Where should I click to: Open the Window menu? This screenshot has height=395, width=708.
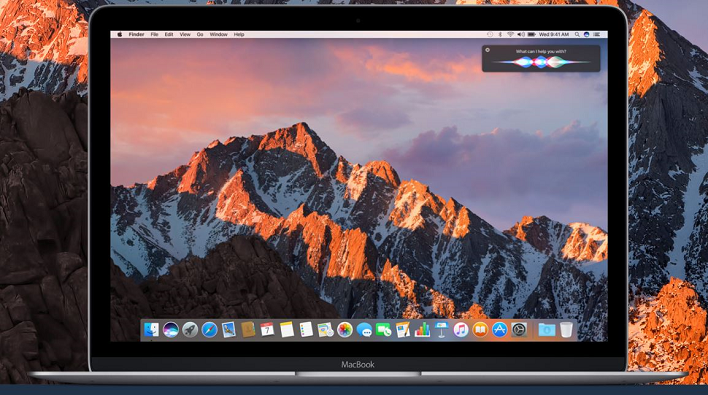(x=219, y=34)
